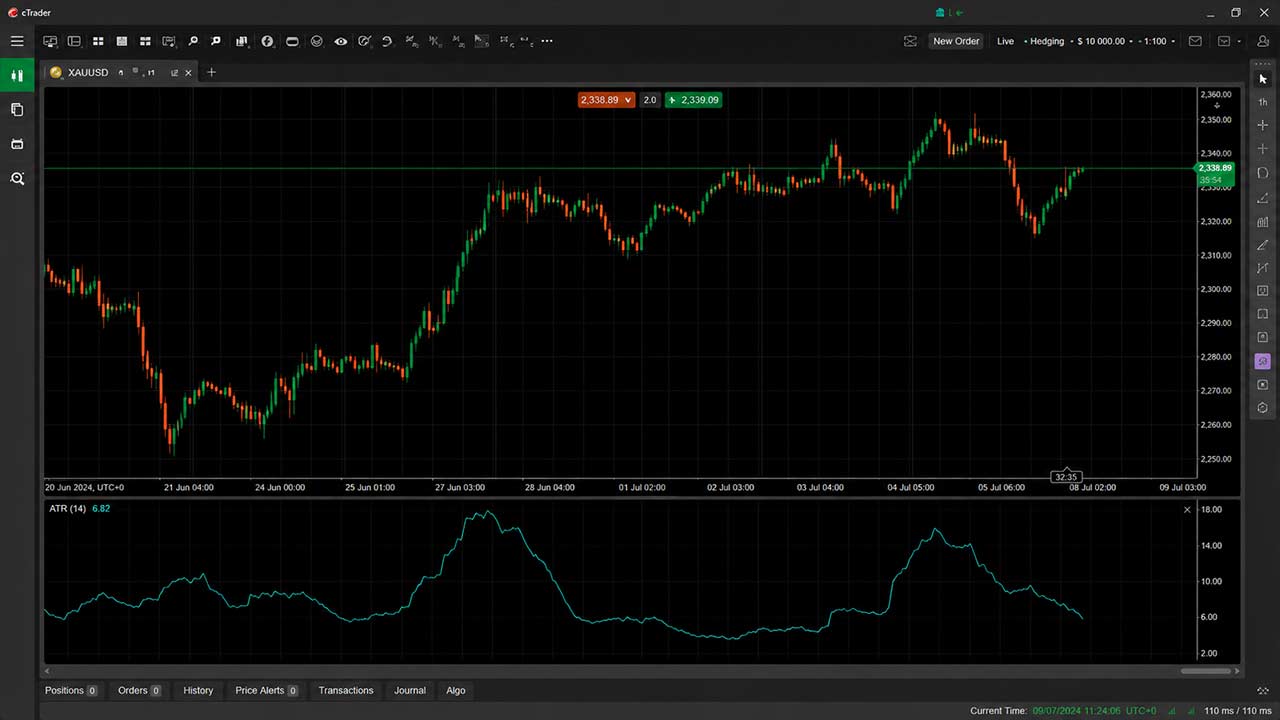Open the Positions tab
The width and height of the screenshot is (1280, 720).
click(71, 690)
